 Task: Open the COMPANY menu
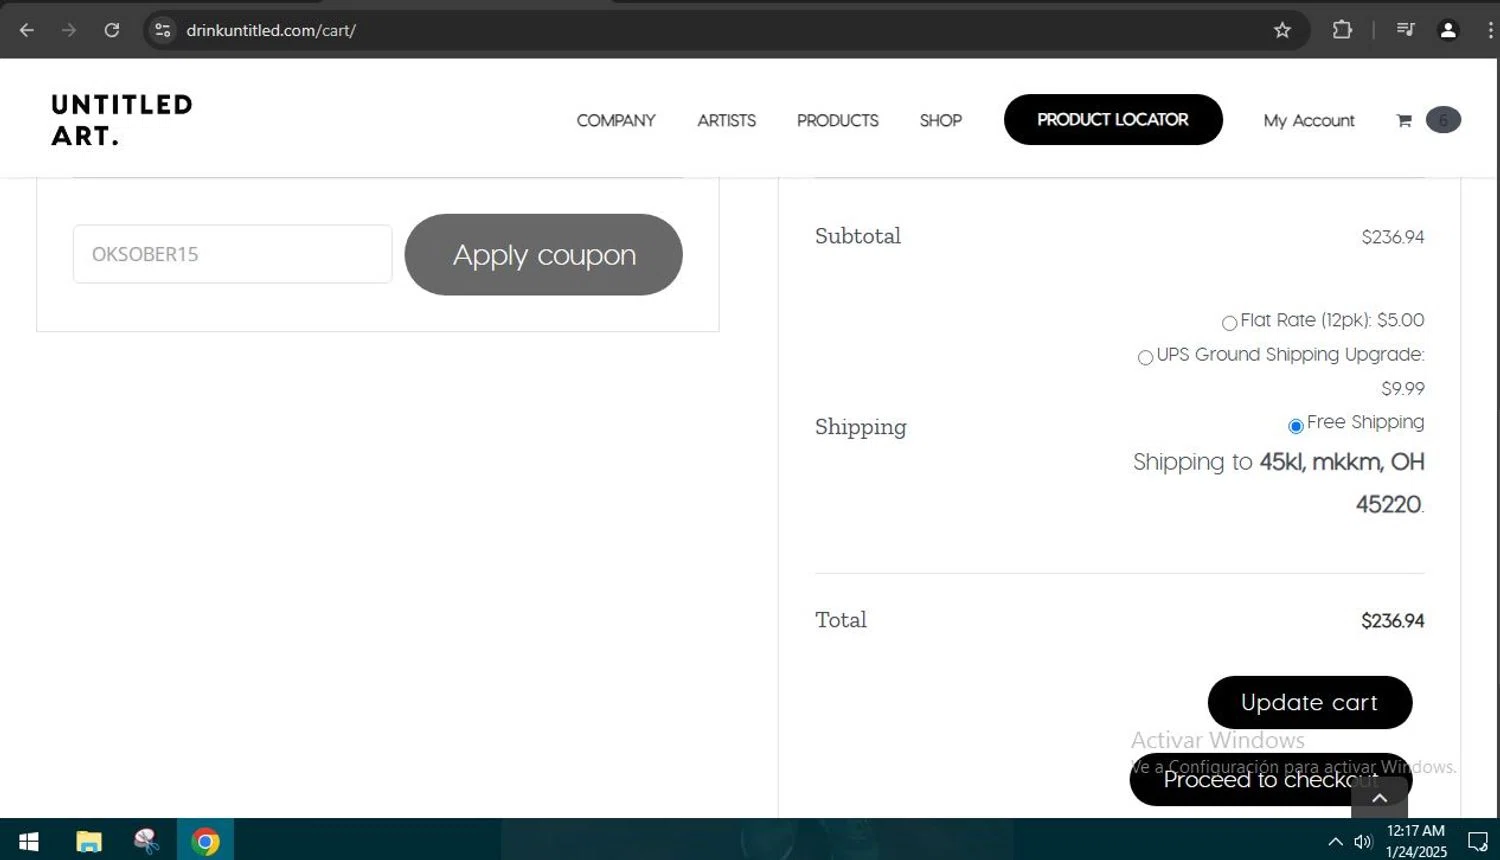click(x=616, y=120)
